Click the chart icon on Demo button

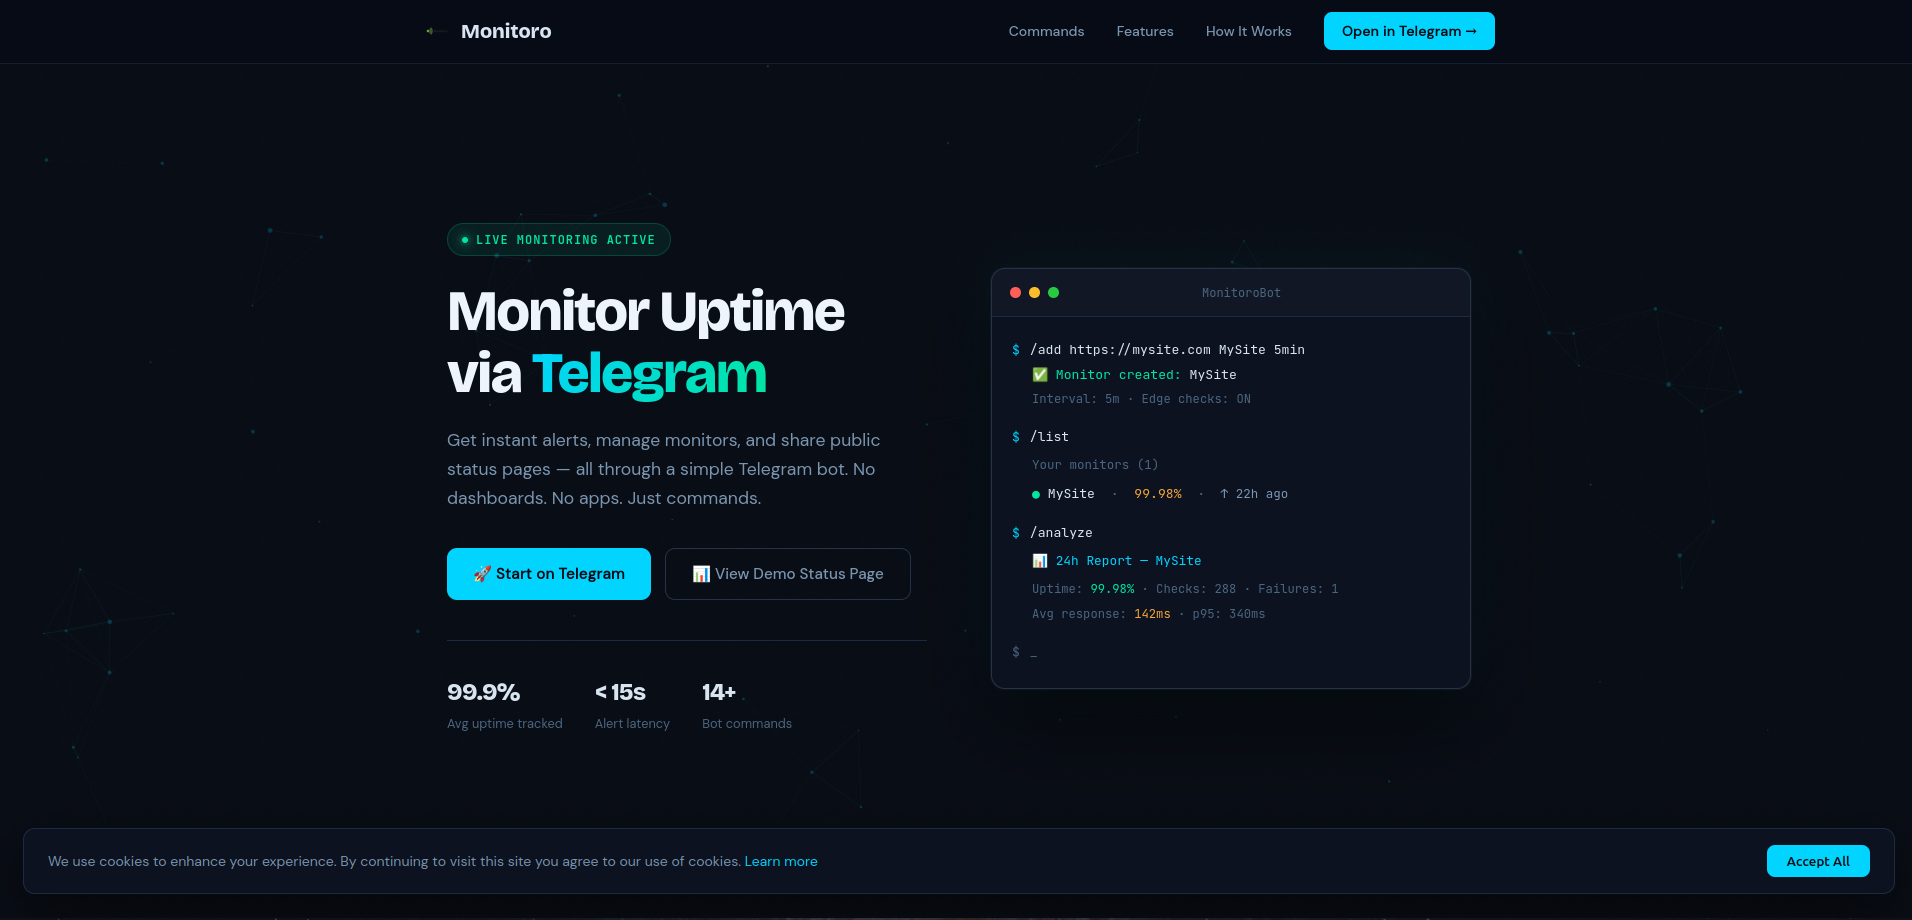click(x=701, y=574)
